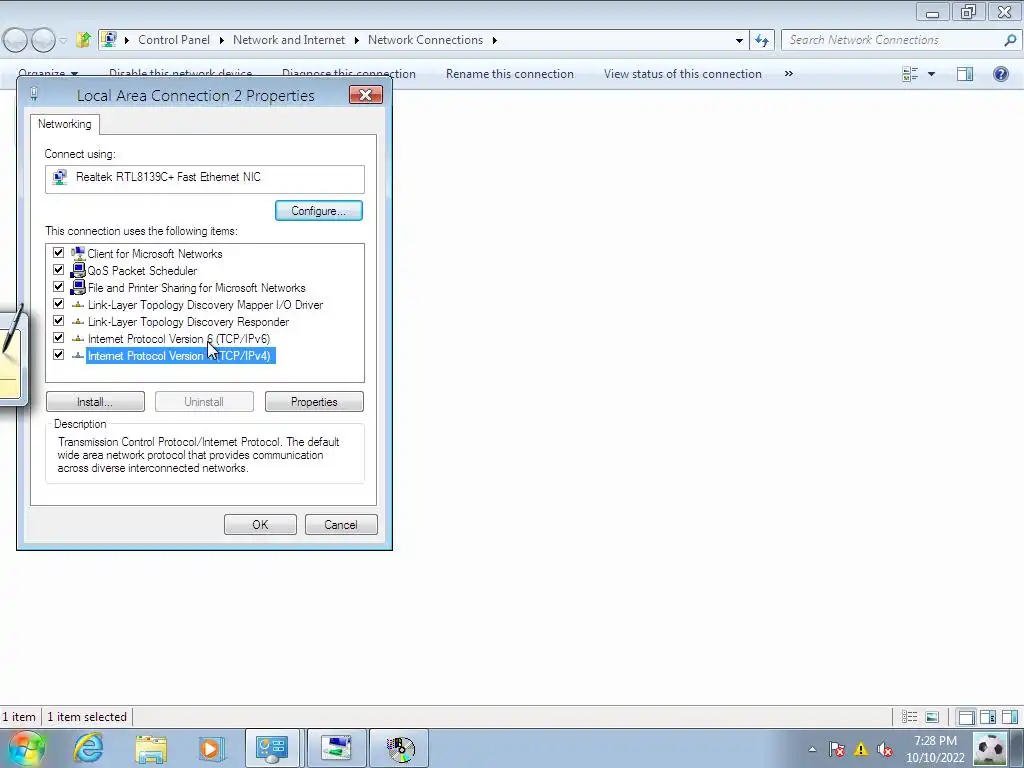Show hidden tray icons arrow
The image size is (1024, 768).
pyautogui.click(x=812, y=749)
